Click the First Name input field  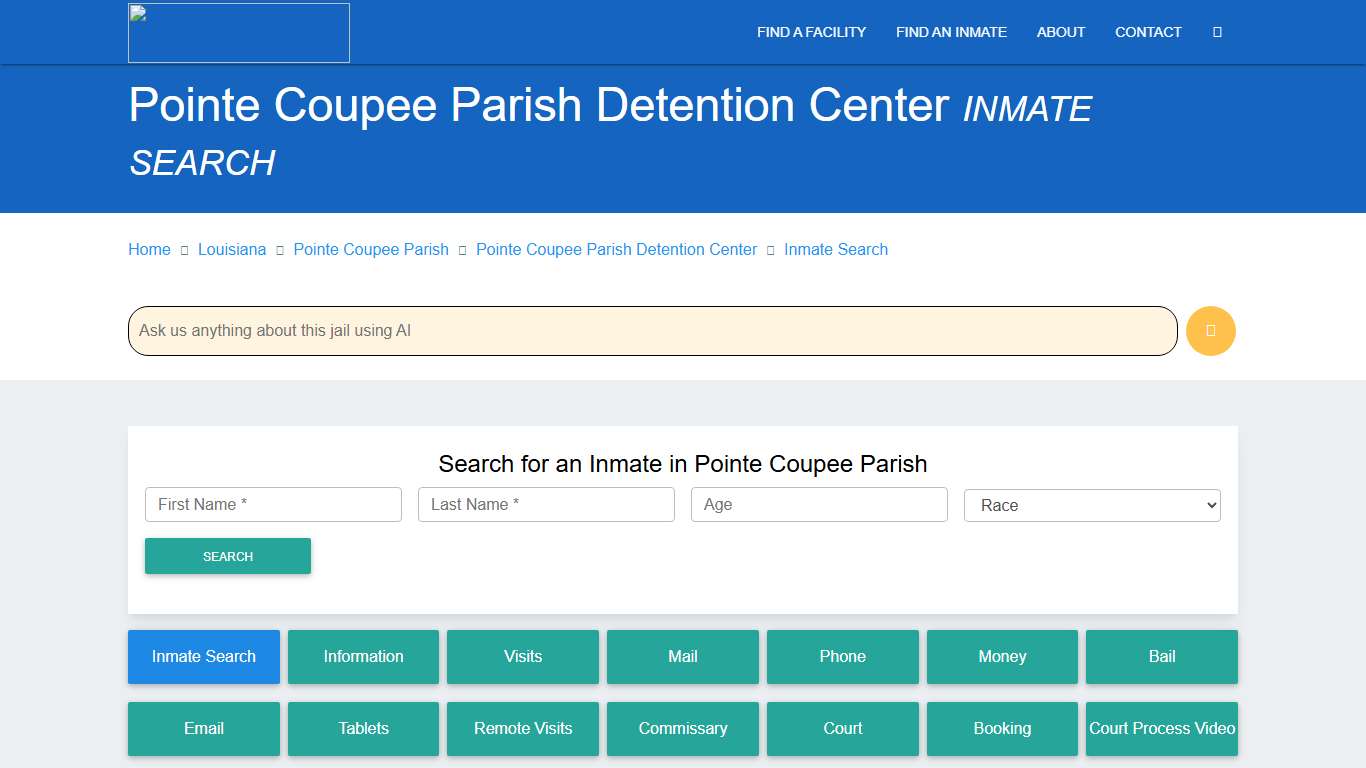(x=273, y=504)
